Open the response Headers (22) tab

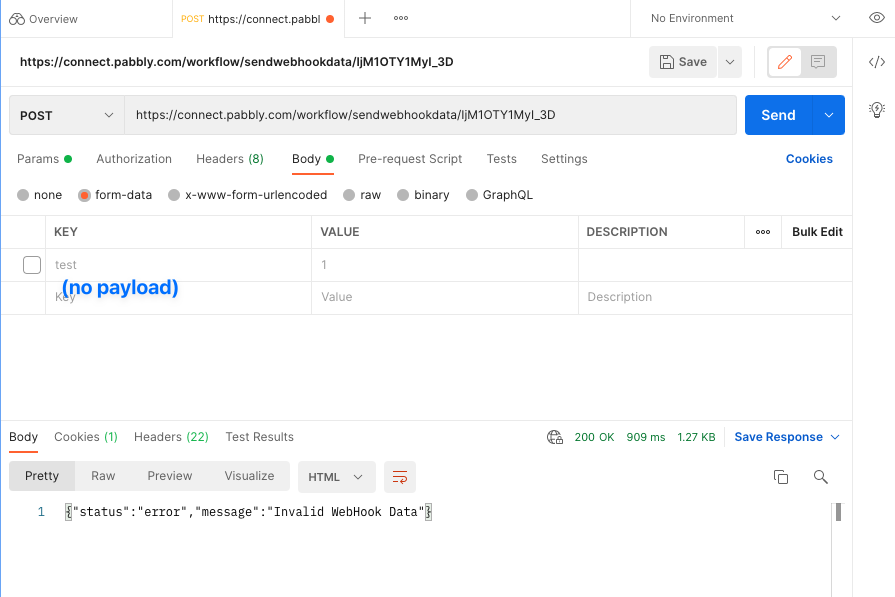[171, 437]
